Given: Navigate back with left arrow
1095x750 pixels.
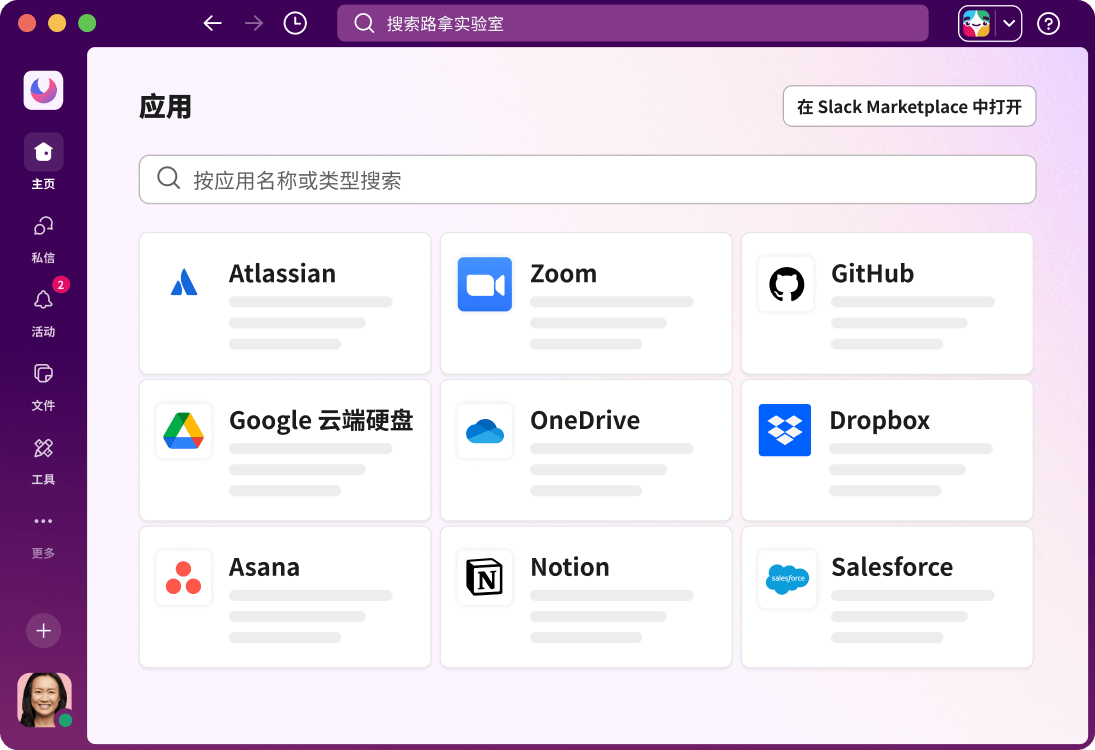Looking at the screenshot, I should click(x=212, y=23).
